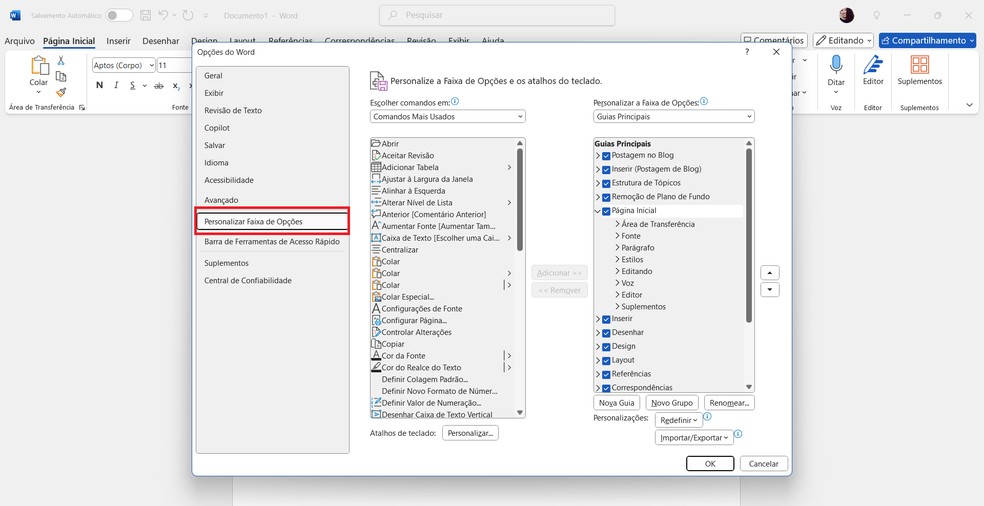Open the Geral options category

pos(272,76)
